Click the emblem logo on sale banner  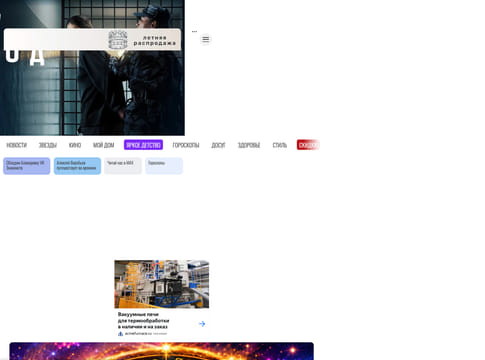coord(118,40)
